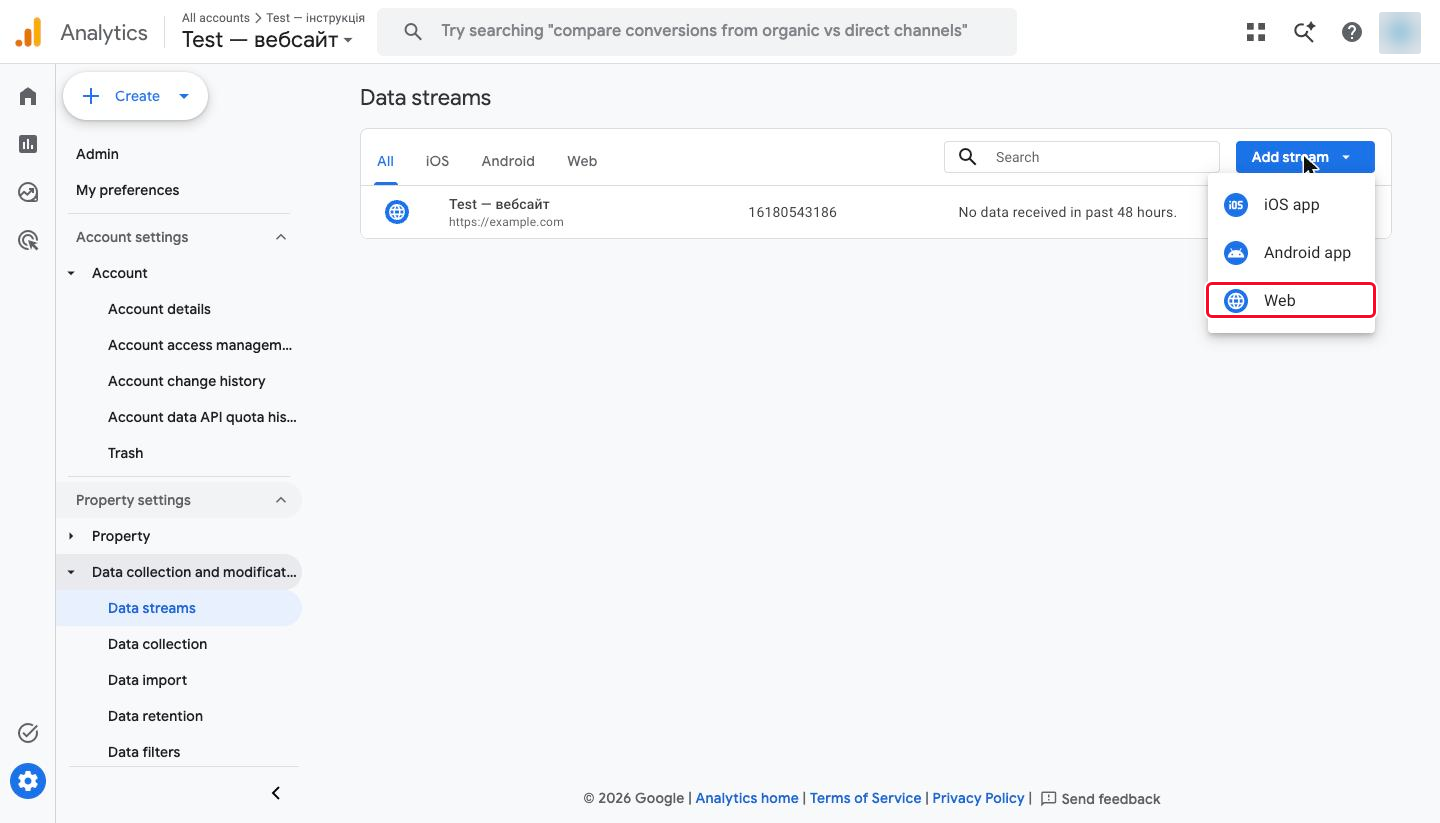The height and width of the screenshot is (823, 1440).
Task: Switch to the Android tab
Action: (x=508, y=161)
